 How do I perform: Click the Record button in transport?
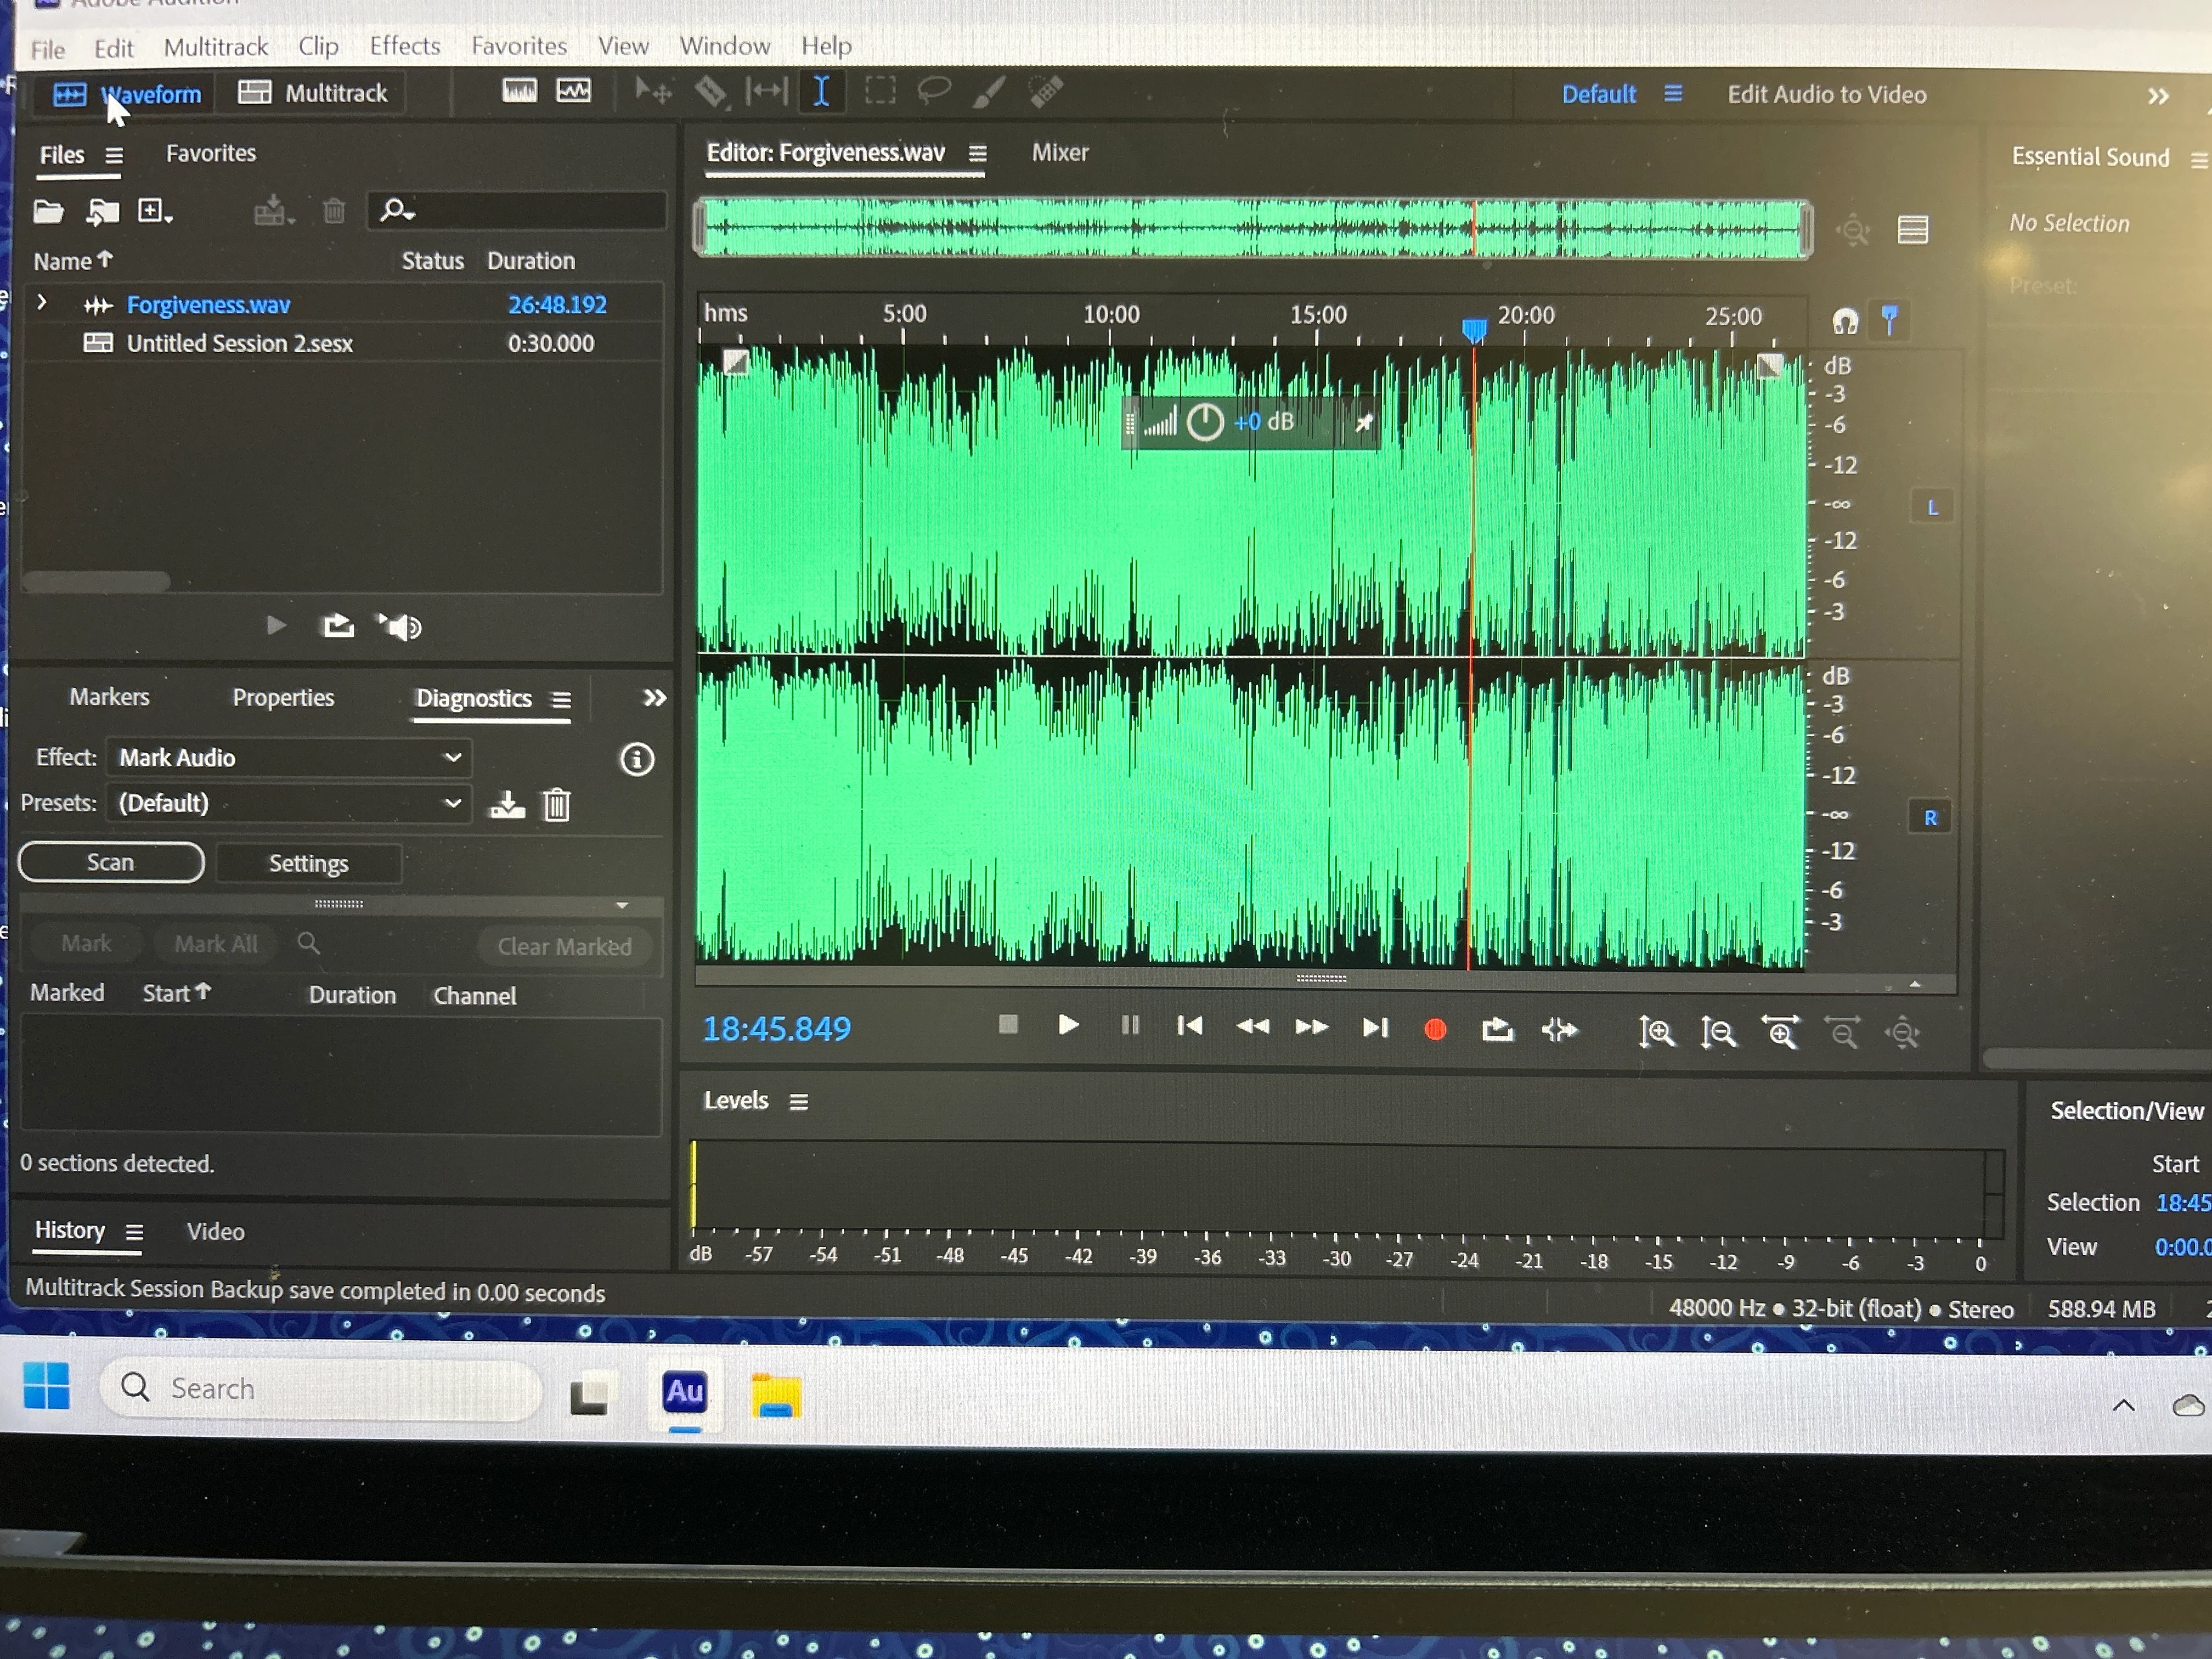1435,1029
